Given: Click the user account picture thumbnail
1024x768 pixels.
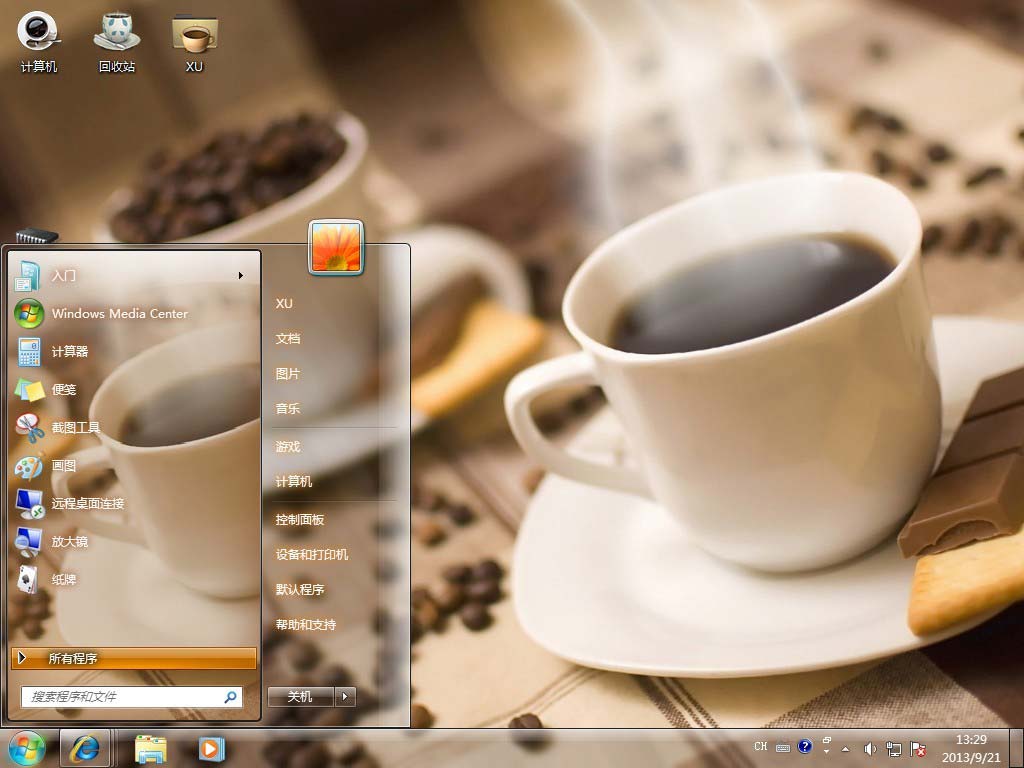Looking at the screenshot, I should click(336, 247).
